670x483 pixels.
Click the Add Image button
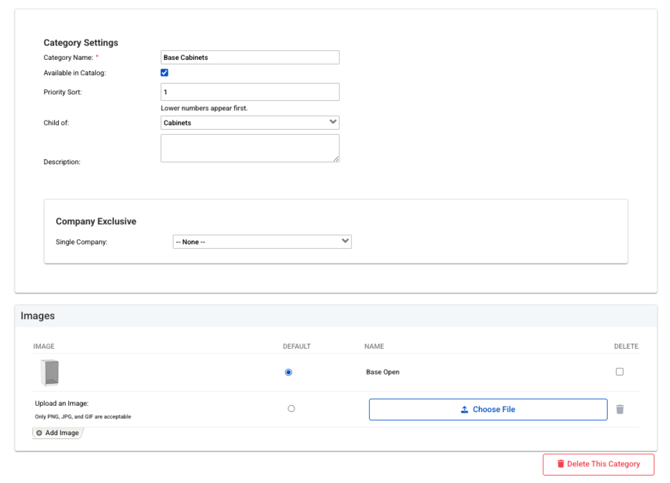(58, 433)
